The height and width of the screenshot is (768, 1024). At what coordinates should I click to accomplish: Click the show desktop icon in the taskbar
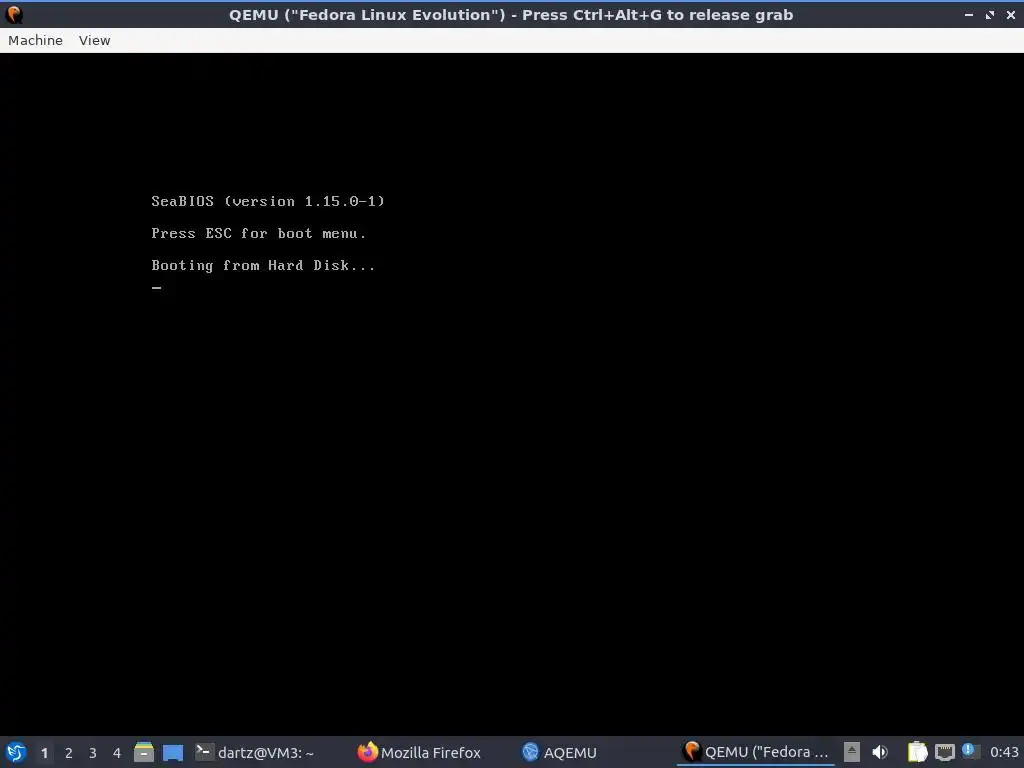[x=172, y=752]
